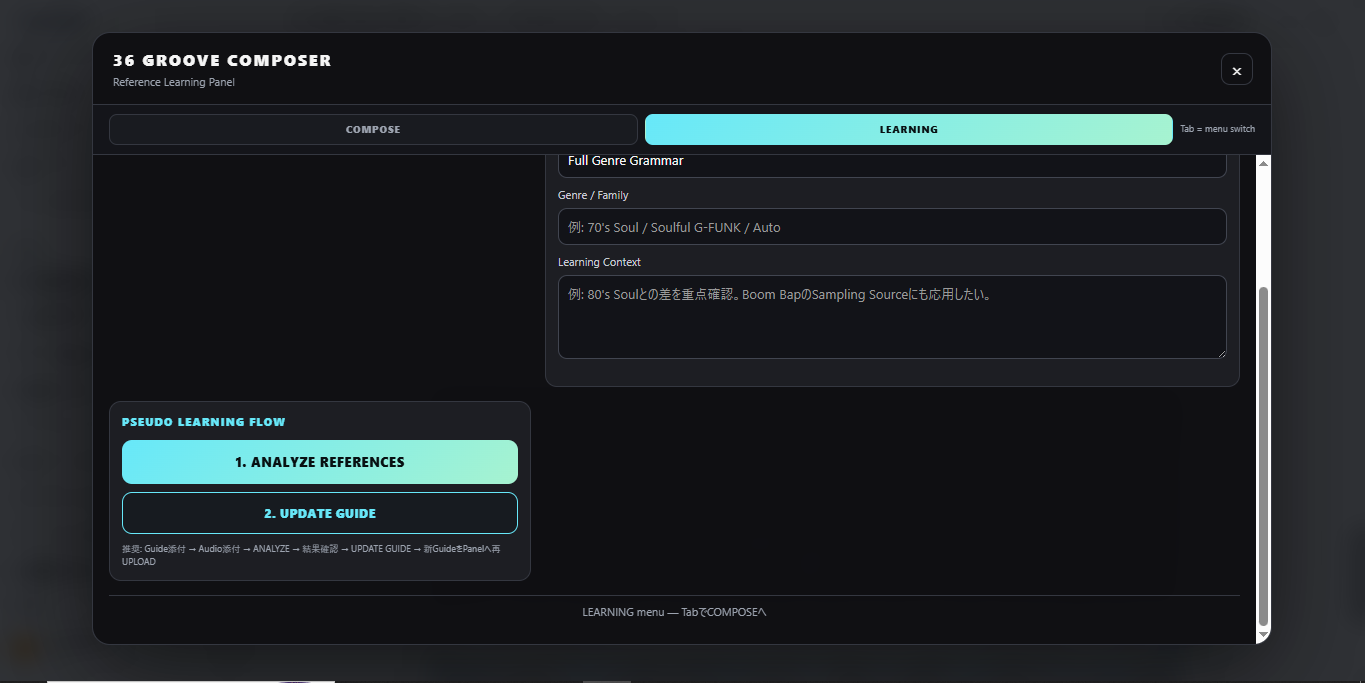Click the panel's vertical scrollbar thumb

coord(1263,456)
